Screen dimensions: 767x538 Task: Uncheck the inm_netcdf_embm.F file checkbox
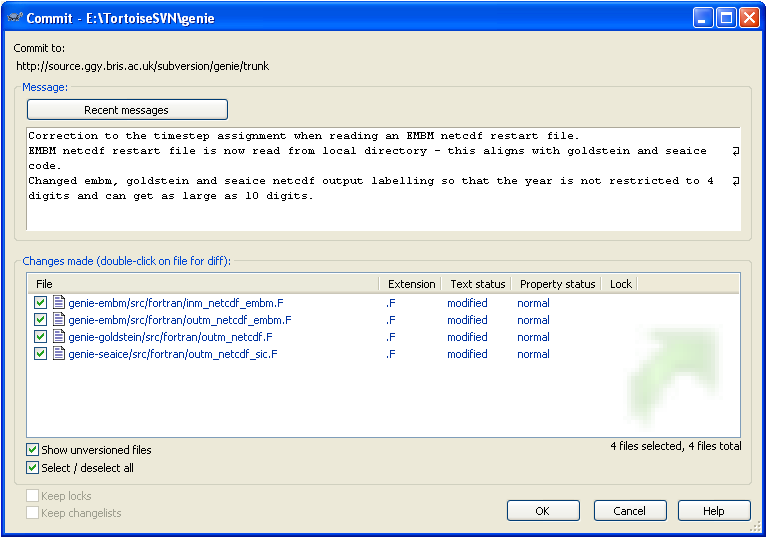[x=40, y=303]
